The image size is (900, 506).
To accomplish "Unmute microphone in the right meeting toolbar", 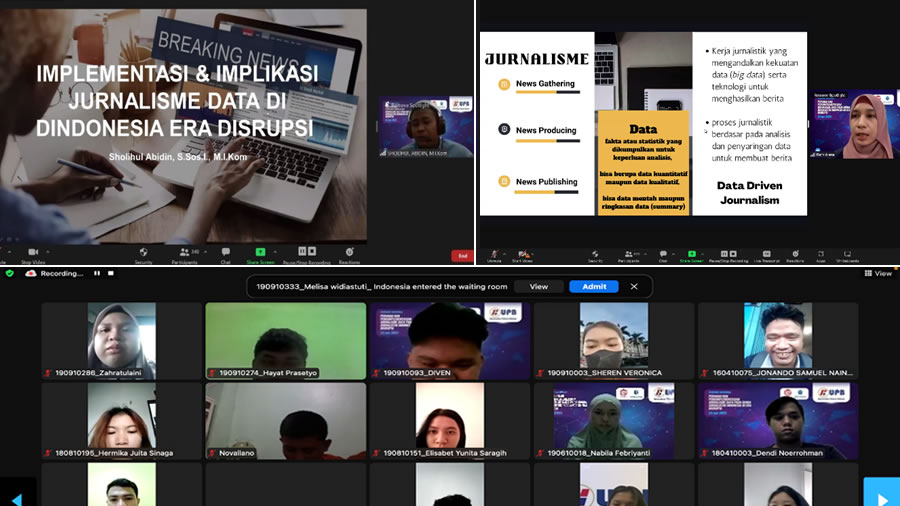I will pos(494,254).
